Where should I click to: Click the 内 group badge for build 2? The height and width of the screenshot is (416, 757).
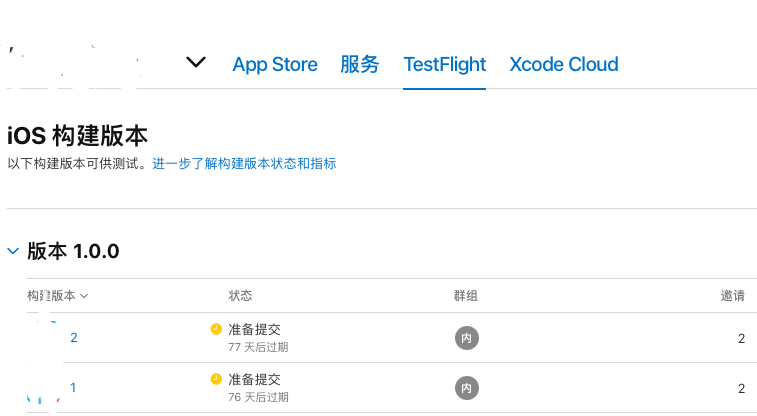(466, 338)
